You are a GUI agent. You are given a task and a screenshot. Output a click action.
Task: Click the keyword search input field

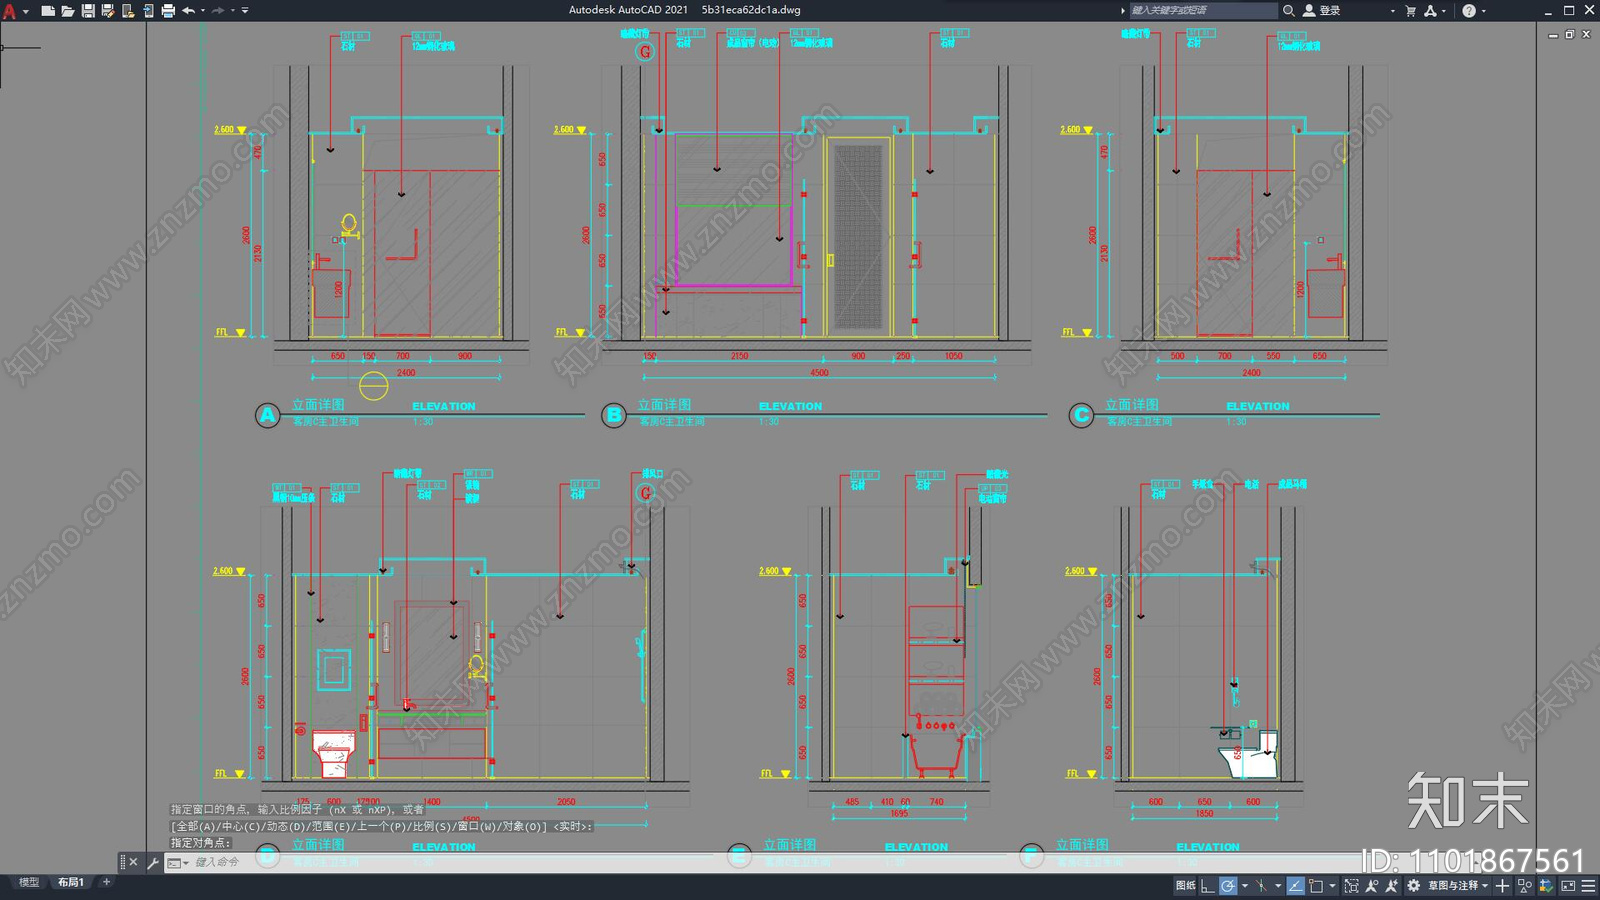click(1203, 10)
